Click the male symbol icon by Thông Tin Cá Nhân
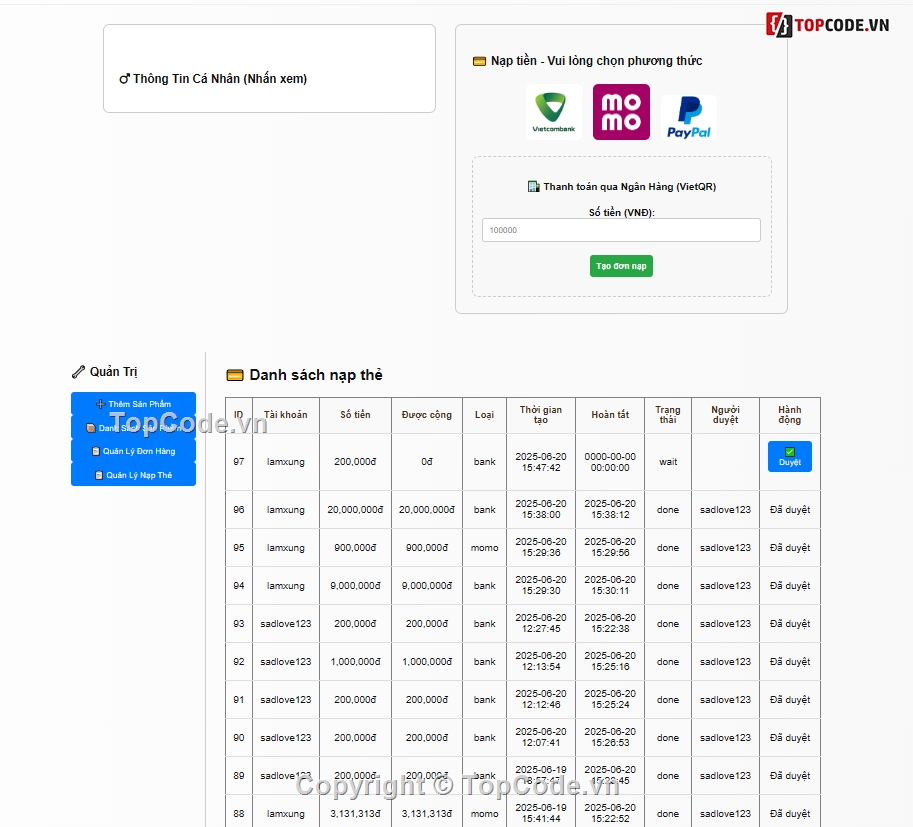Viewport: 913px width, 827px height. pos(124,79)
